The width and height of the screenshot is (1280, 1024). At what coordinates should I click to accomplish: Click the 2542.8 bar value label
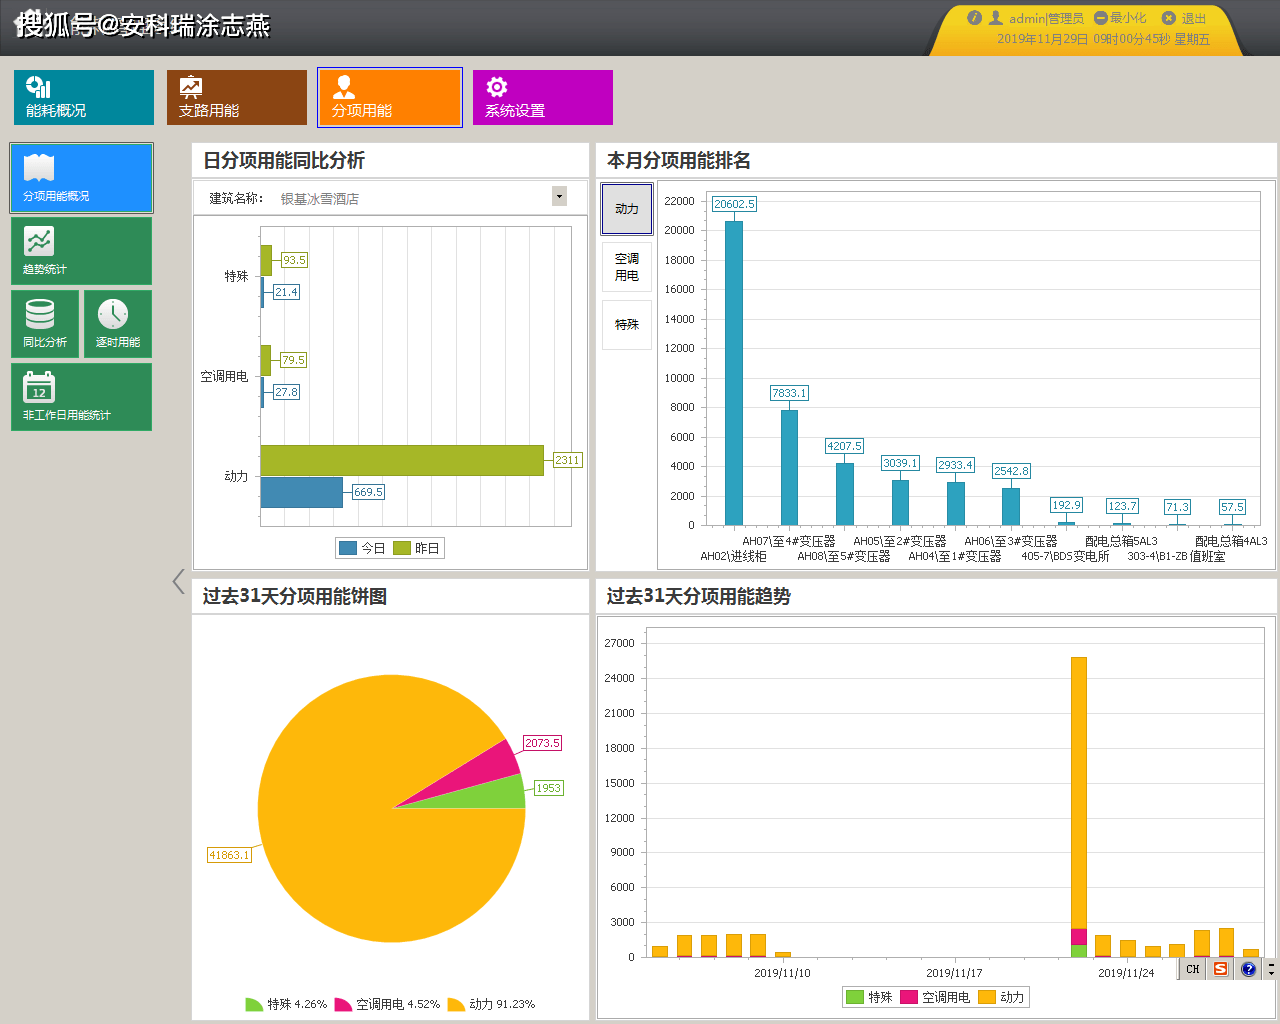pos(1011,471)
